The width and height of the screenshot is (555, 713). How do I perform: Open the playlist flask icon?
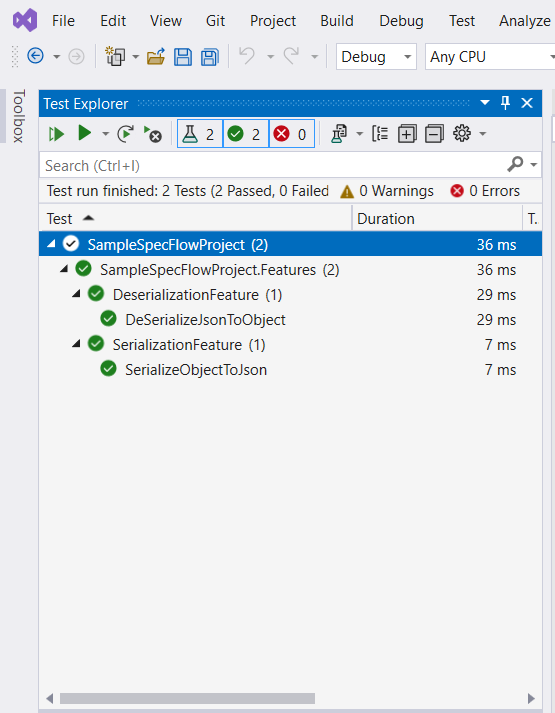point(339,134)
